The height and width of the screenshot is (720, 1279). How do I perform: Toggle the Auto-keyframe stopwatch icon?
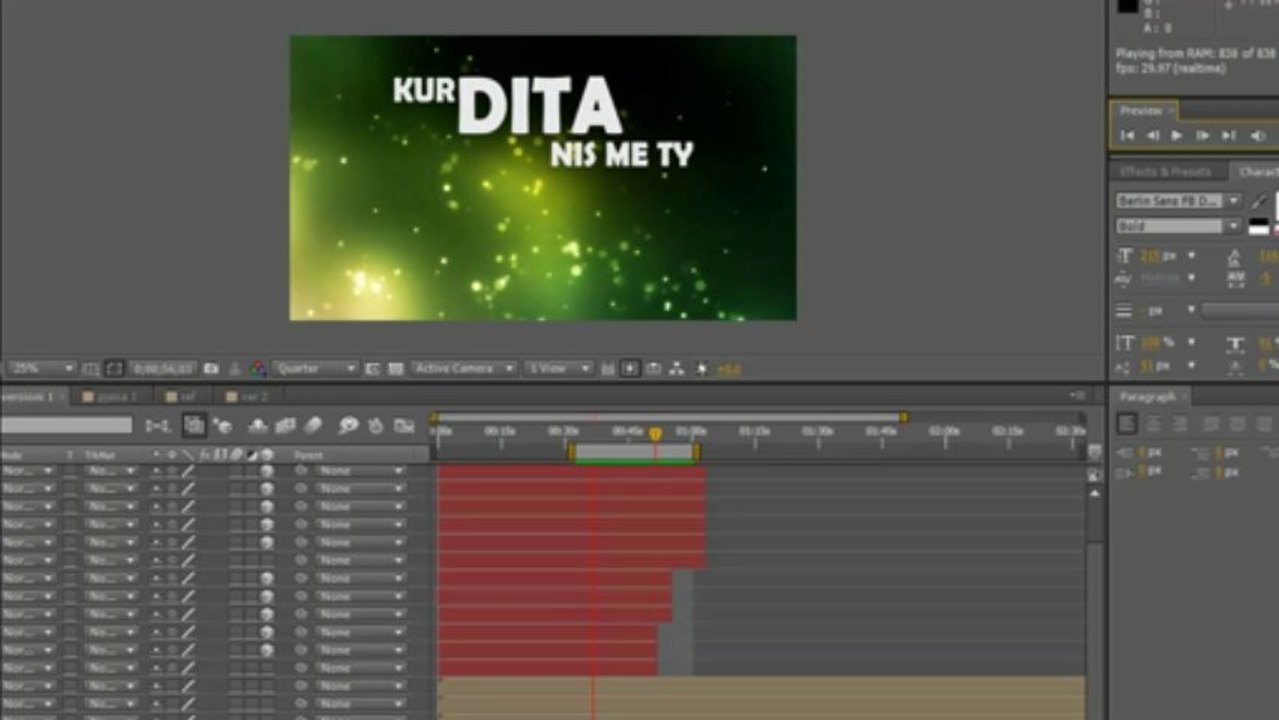click(x=376, y=426)
